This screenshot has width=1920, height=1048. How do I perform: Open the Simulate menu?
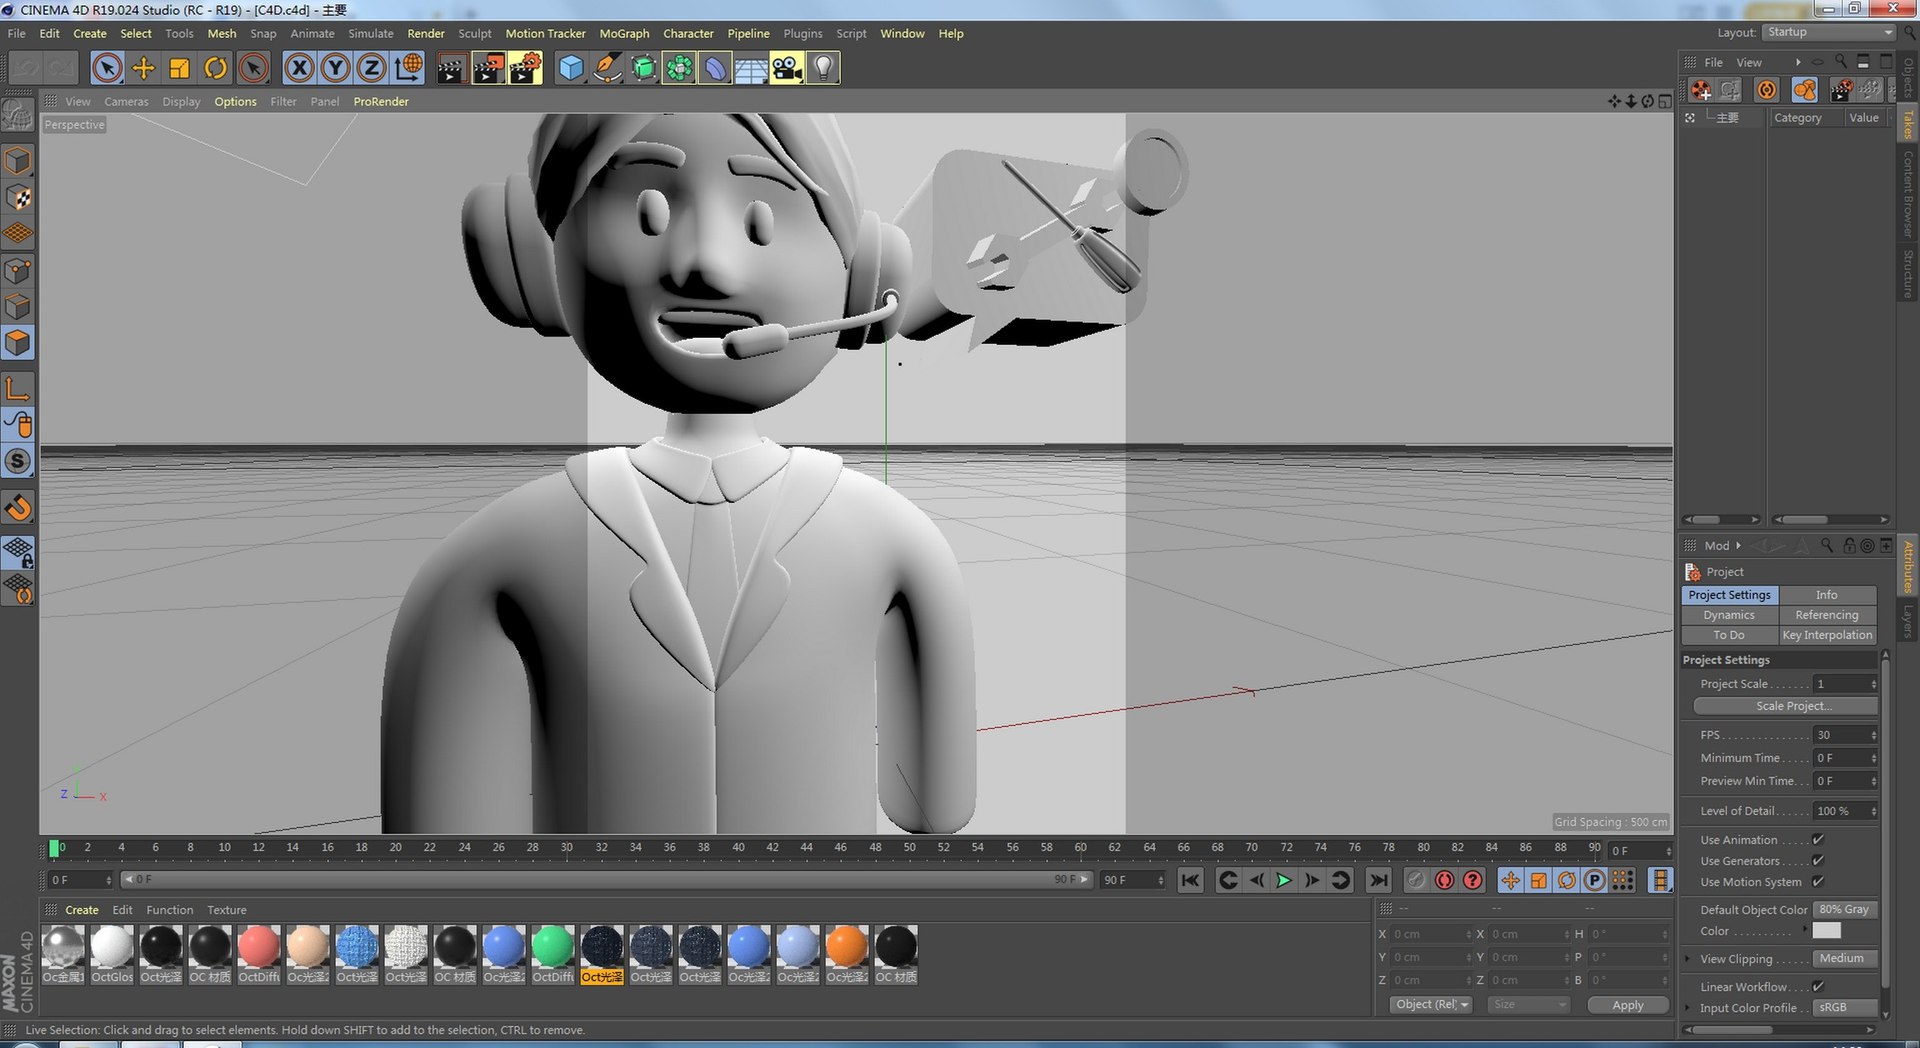tap(371, 33)
